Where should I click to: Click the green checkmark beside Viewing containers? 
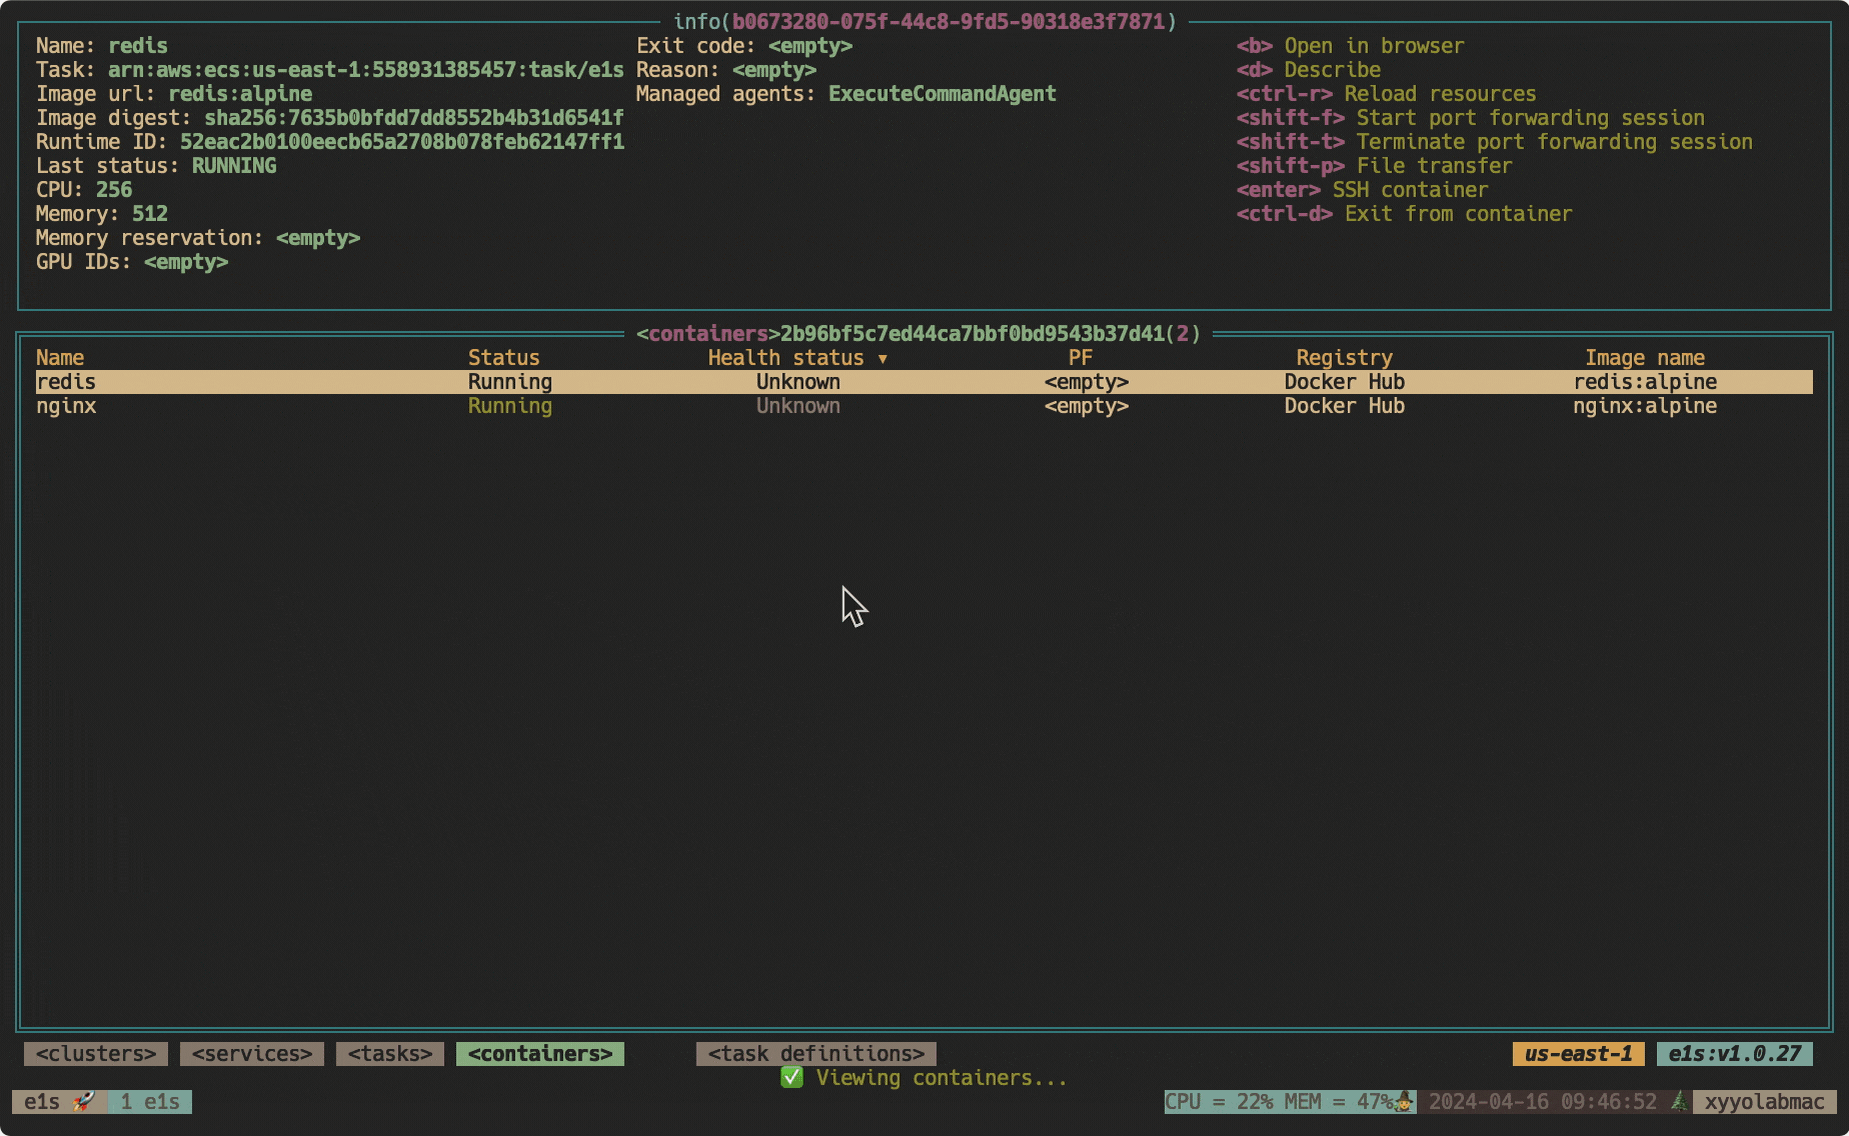pos(792,1077)
